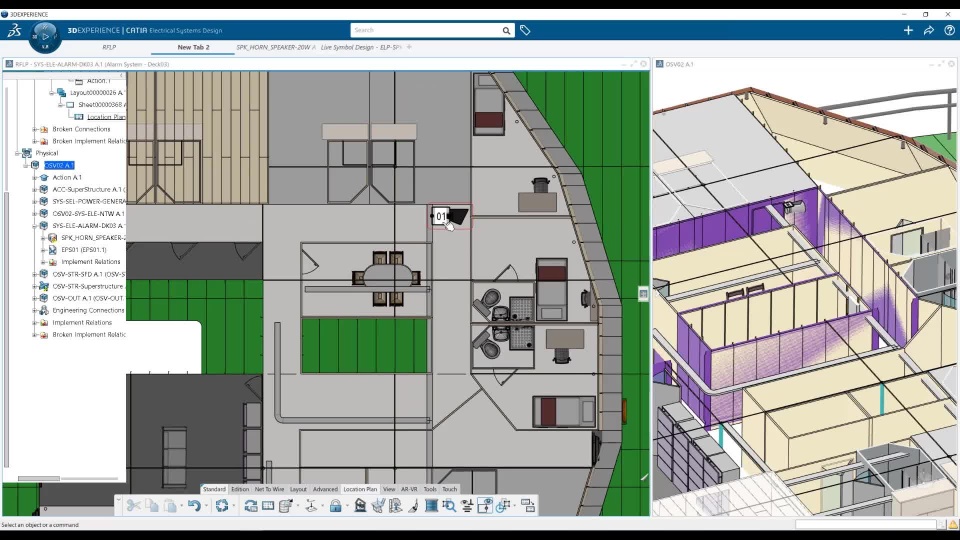Add a new tab with plus
Screen dimensions: 960x540
(x=409, y=47)
